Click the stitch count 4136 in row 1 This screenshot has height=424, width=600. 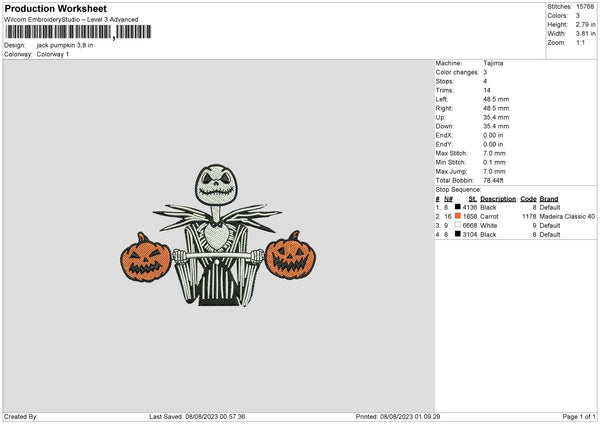[x=470, y=208]
